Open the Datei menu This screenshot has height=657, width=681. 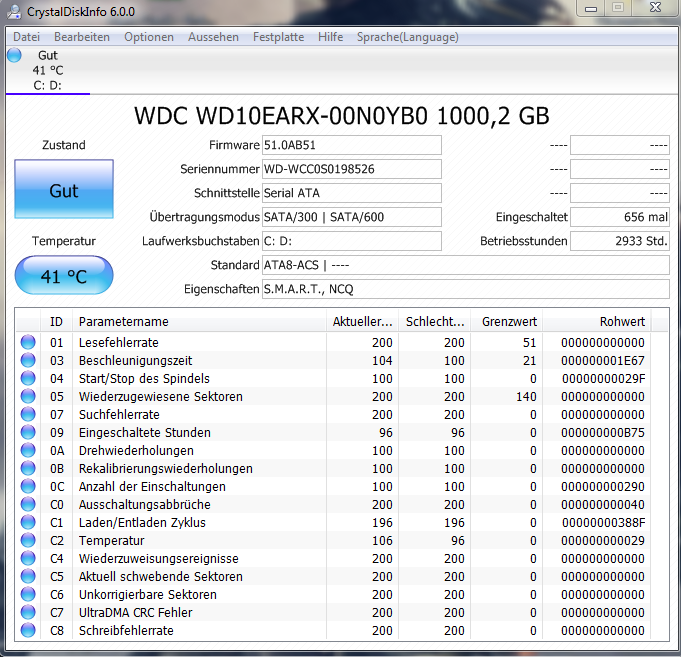tap(26, 37)
